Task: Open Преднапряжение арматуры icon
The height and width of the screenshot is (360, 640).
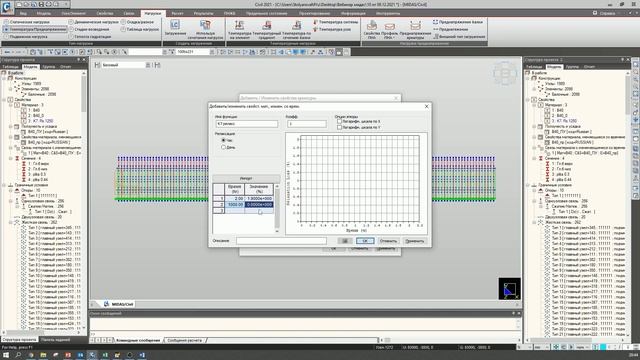Action: [x=415, y=29]
